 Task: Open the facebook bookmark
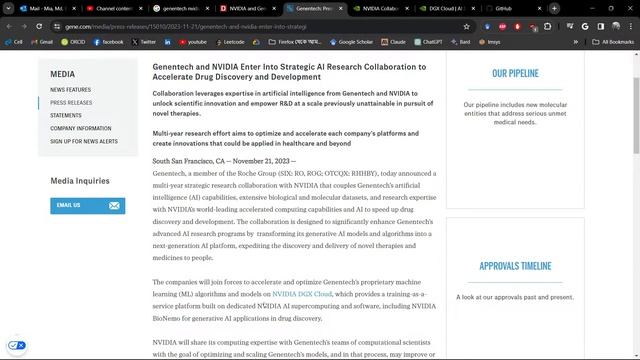pyautogui.click(x=109, y=42)
